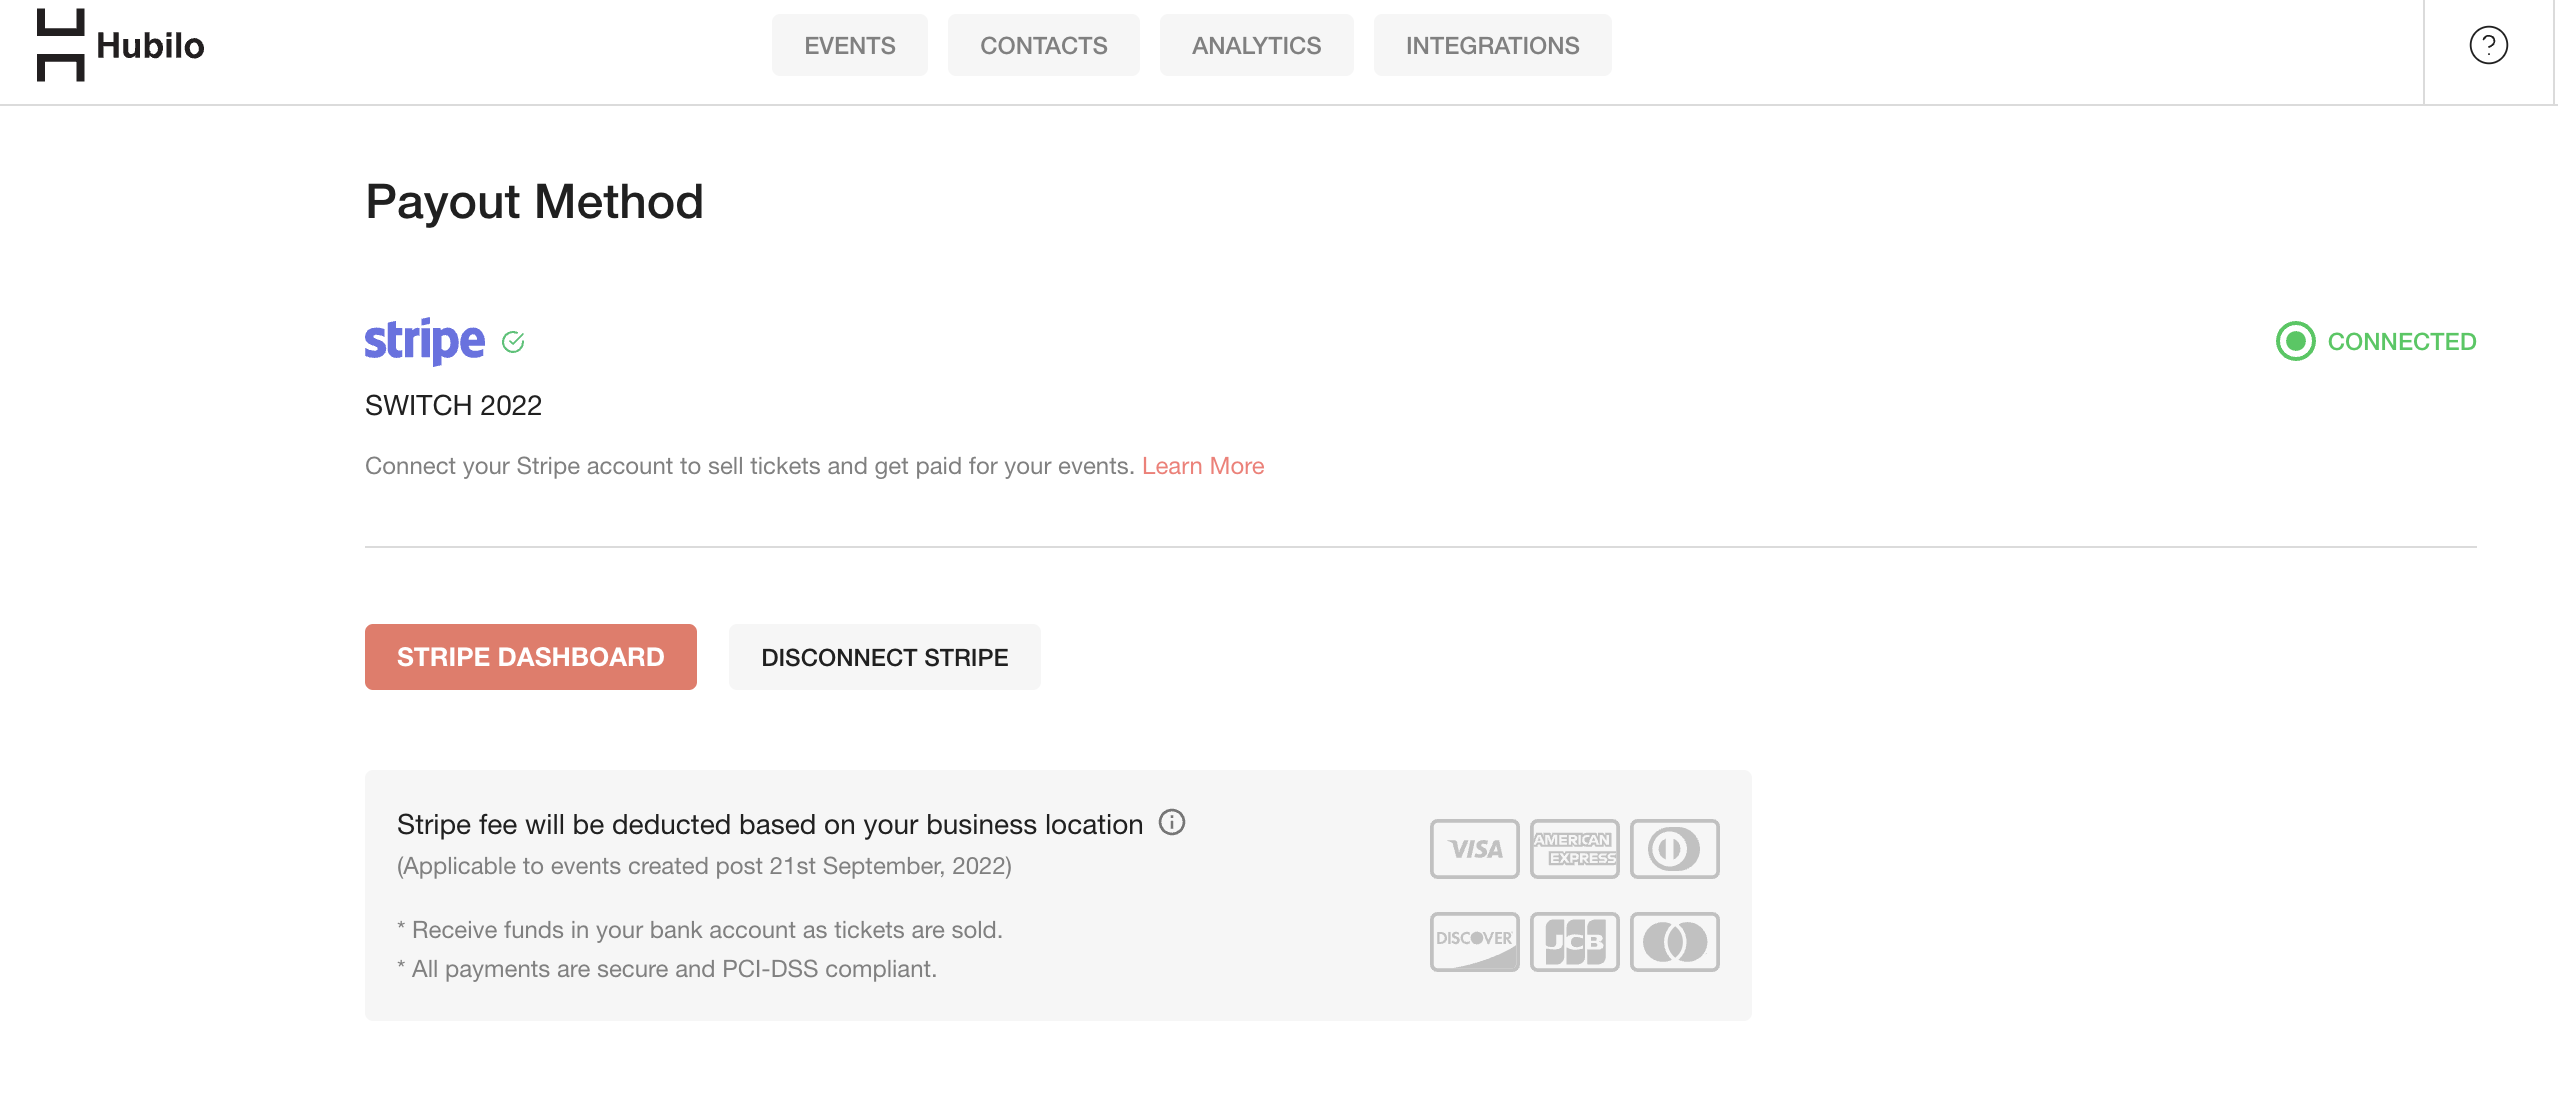The image size is (2558, 1118).
Task: Click the Hubilo brand name text
Action: (x=150, y=45)
